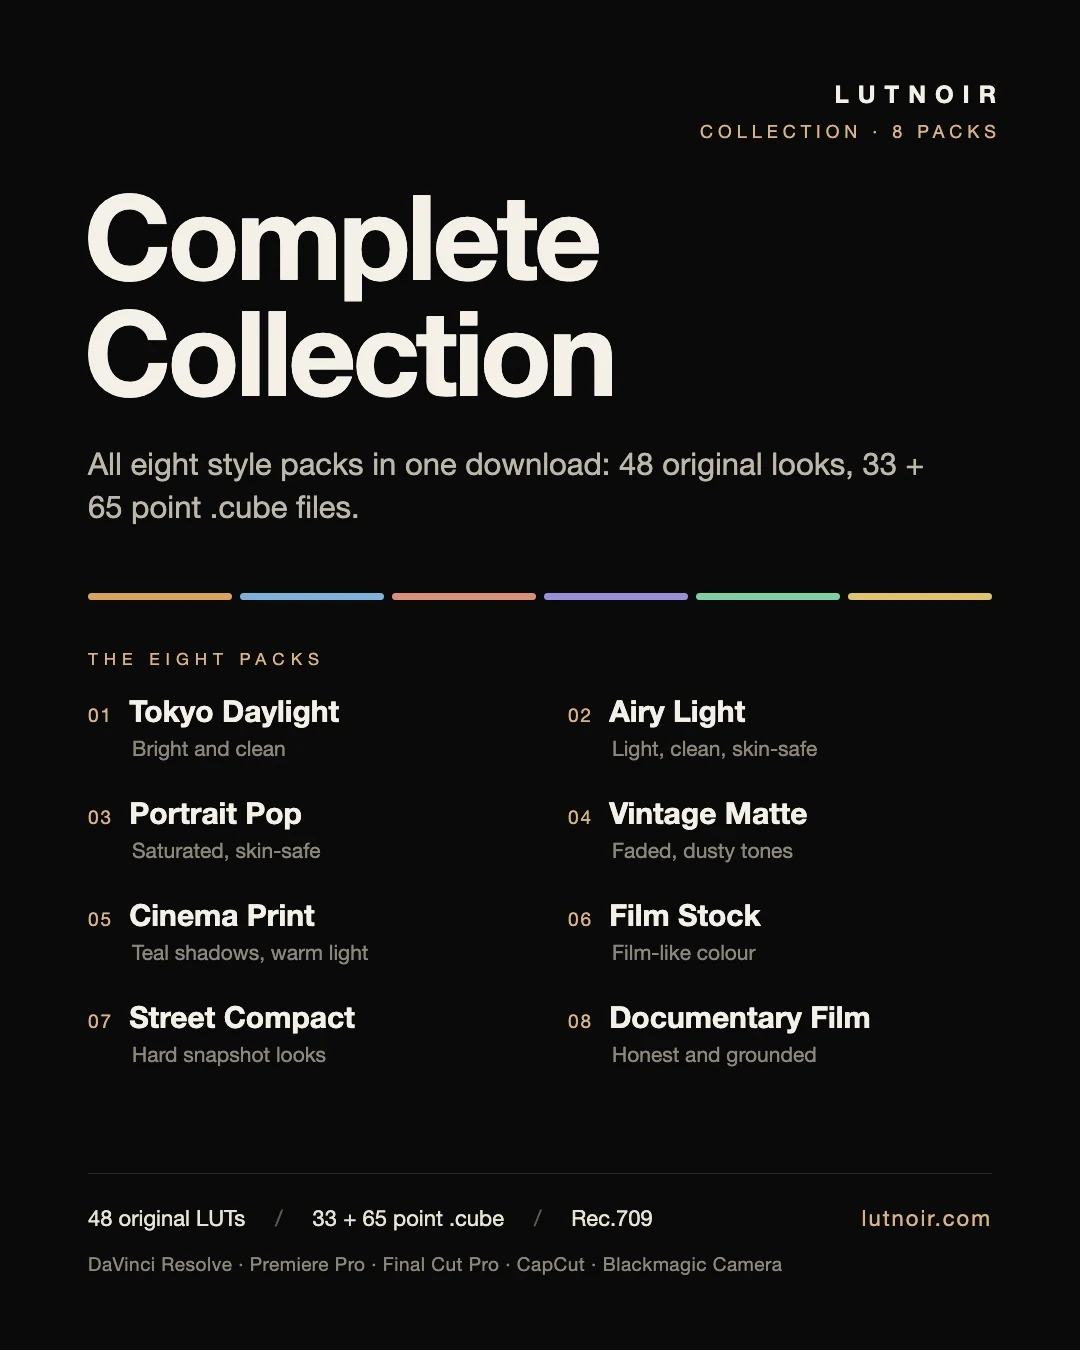Select the Portrait Pop pack title
The image size is (1080, 1350).
click(215, 814)
